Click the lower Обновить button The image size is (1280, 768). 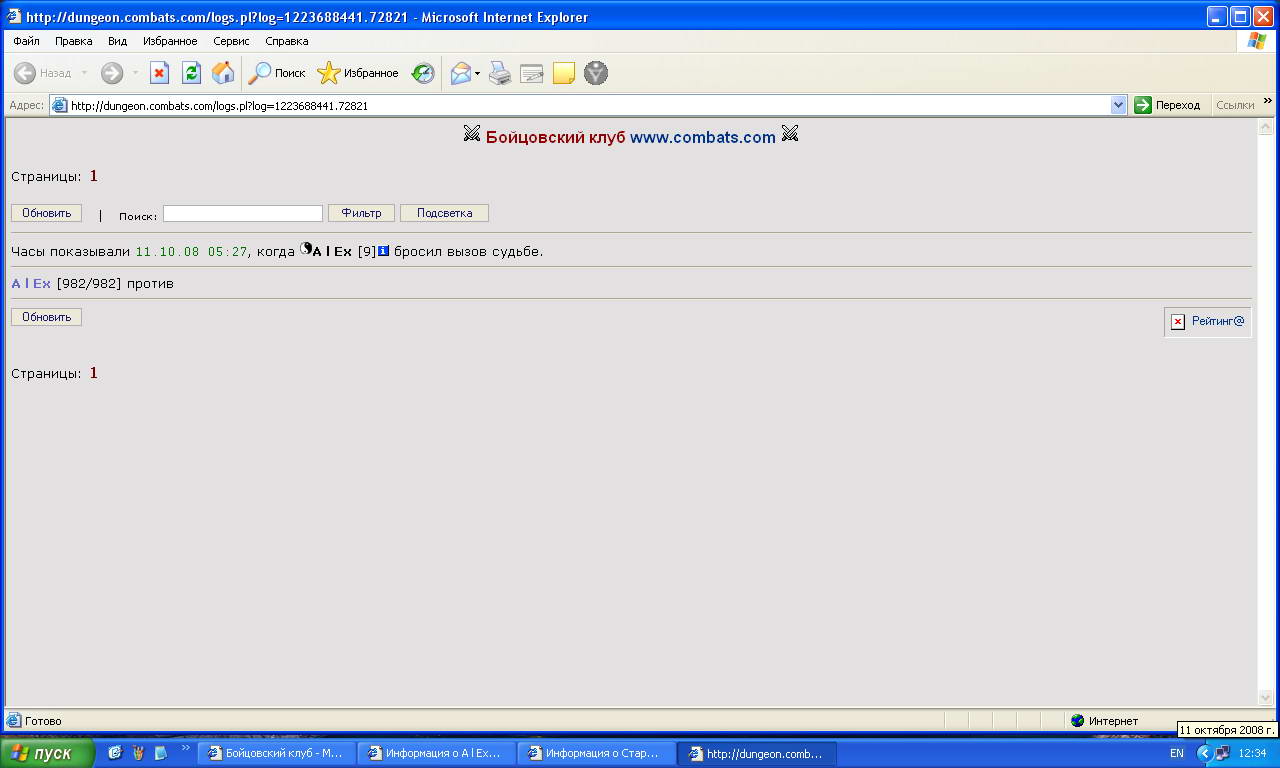click(47, 317)
